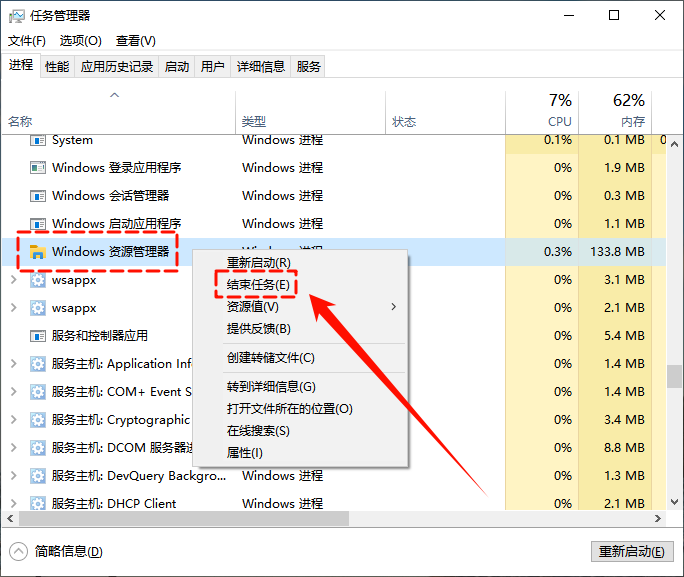Click the gear icon of 服务主机: DHCP Client
The height and width of the screenshot is (577, 684).
coord(38,503)
